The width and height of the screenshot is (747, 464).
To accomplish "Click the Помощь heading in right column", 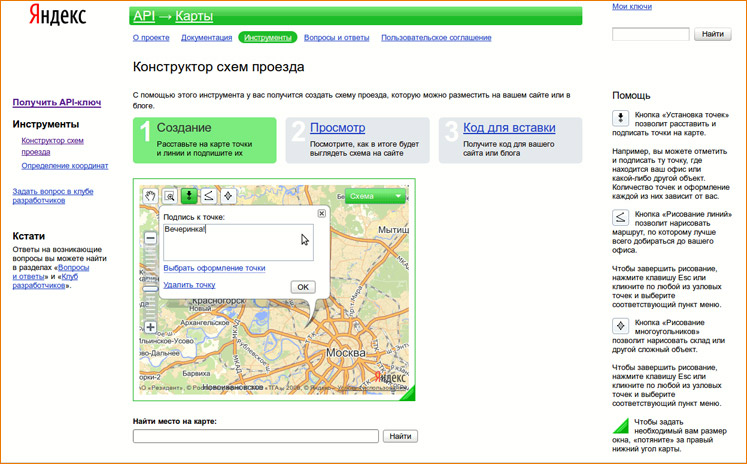I will click(x=631, y=95).
